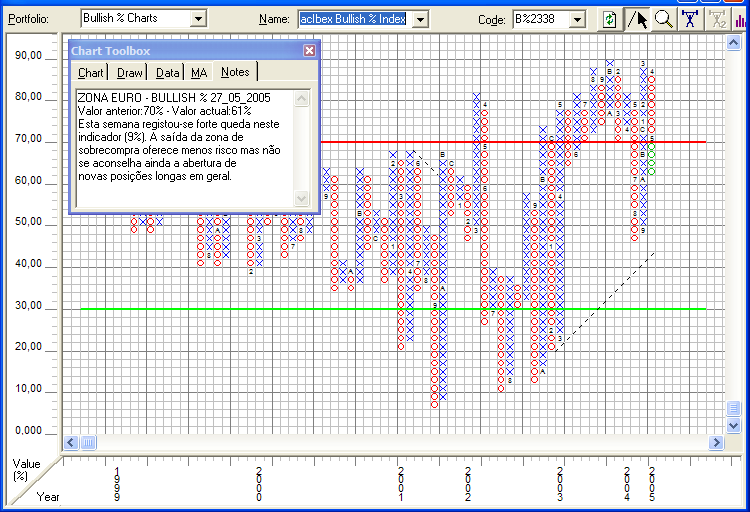Activate the magnifying glass zoom tool
750x512 pixels.
pos(663,20)
